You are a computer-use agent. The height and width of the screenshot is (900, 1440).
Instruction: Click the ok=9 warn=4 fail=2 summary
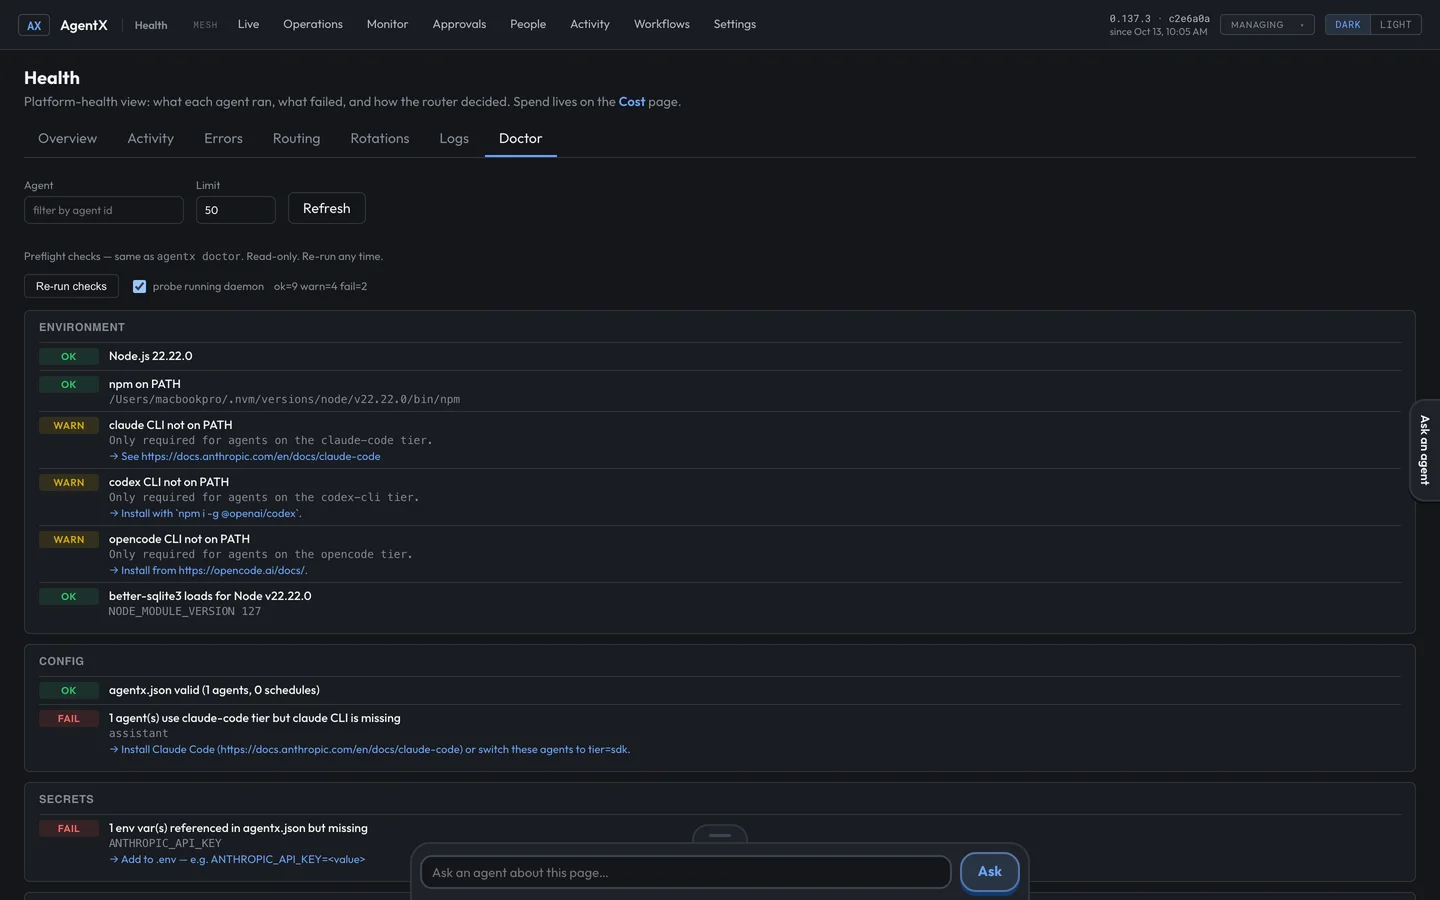tap(320, 287)
